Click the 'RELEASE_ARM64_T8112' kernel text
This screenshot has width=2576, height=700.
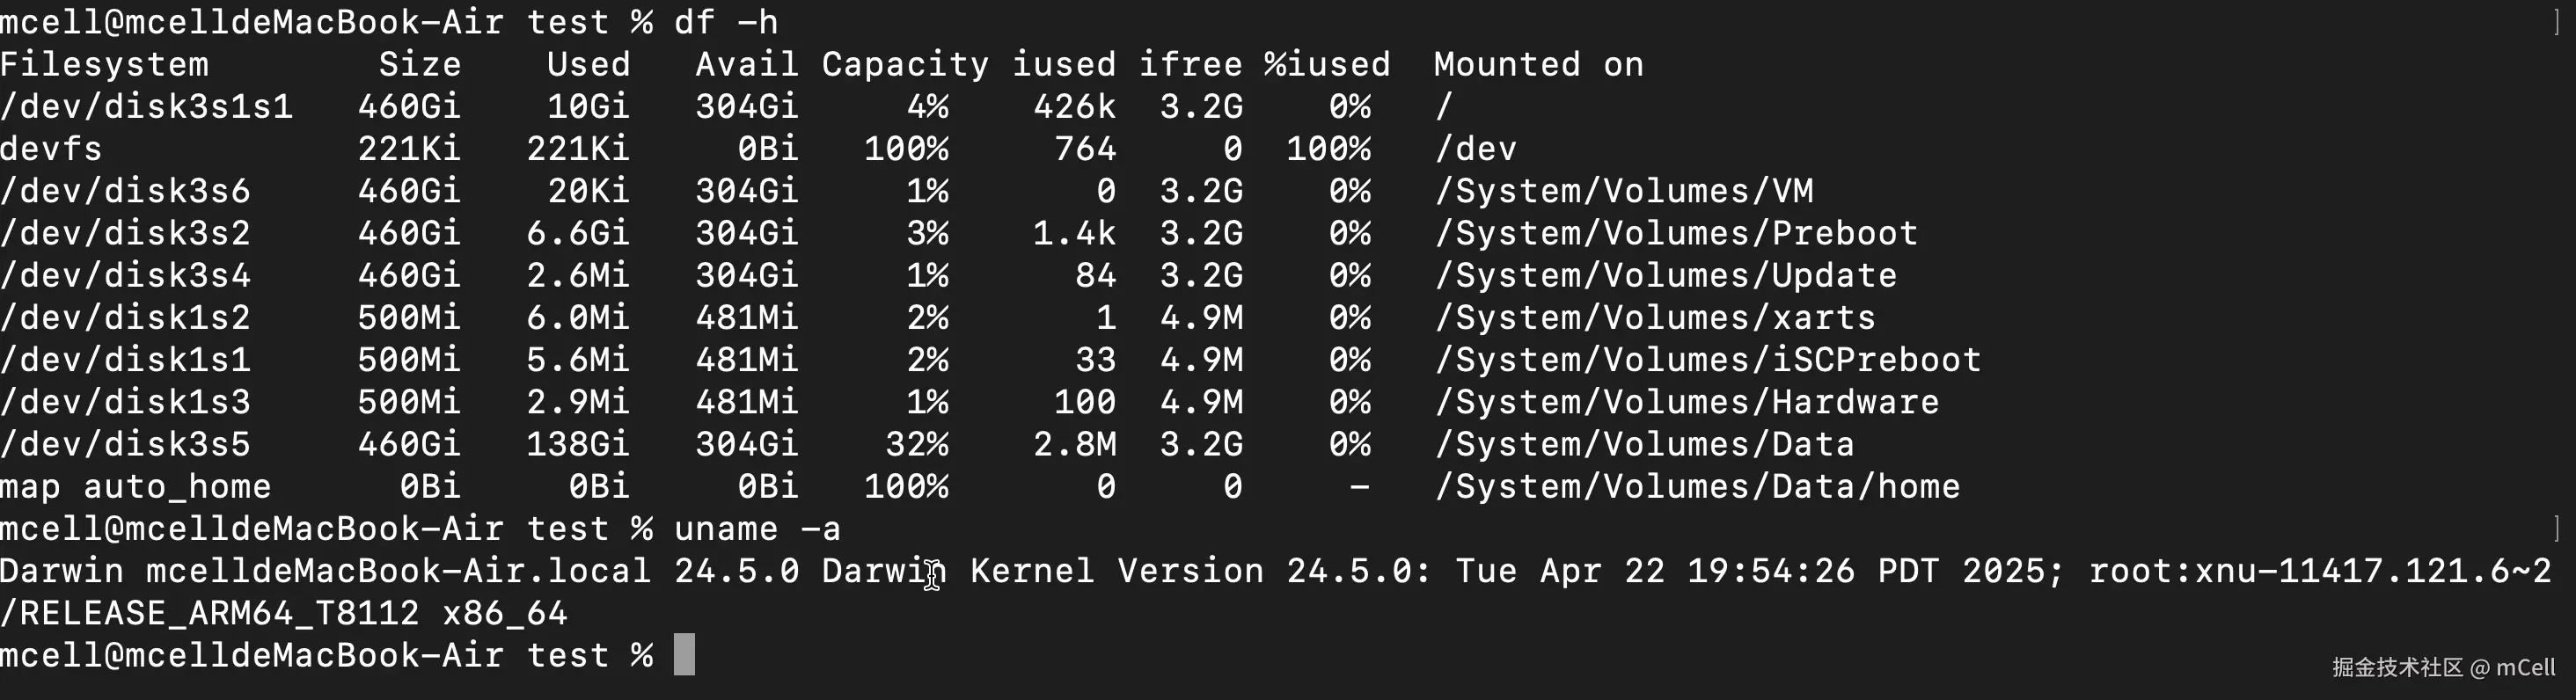point(220,613)
